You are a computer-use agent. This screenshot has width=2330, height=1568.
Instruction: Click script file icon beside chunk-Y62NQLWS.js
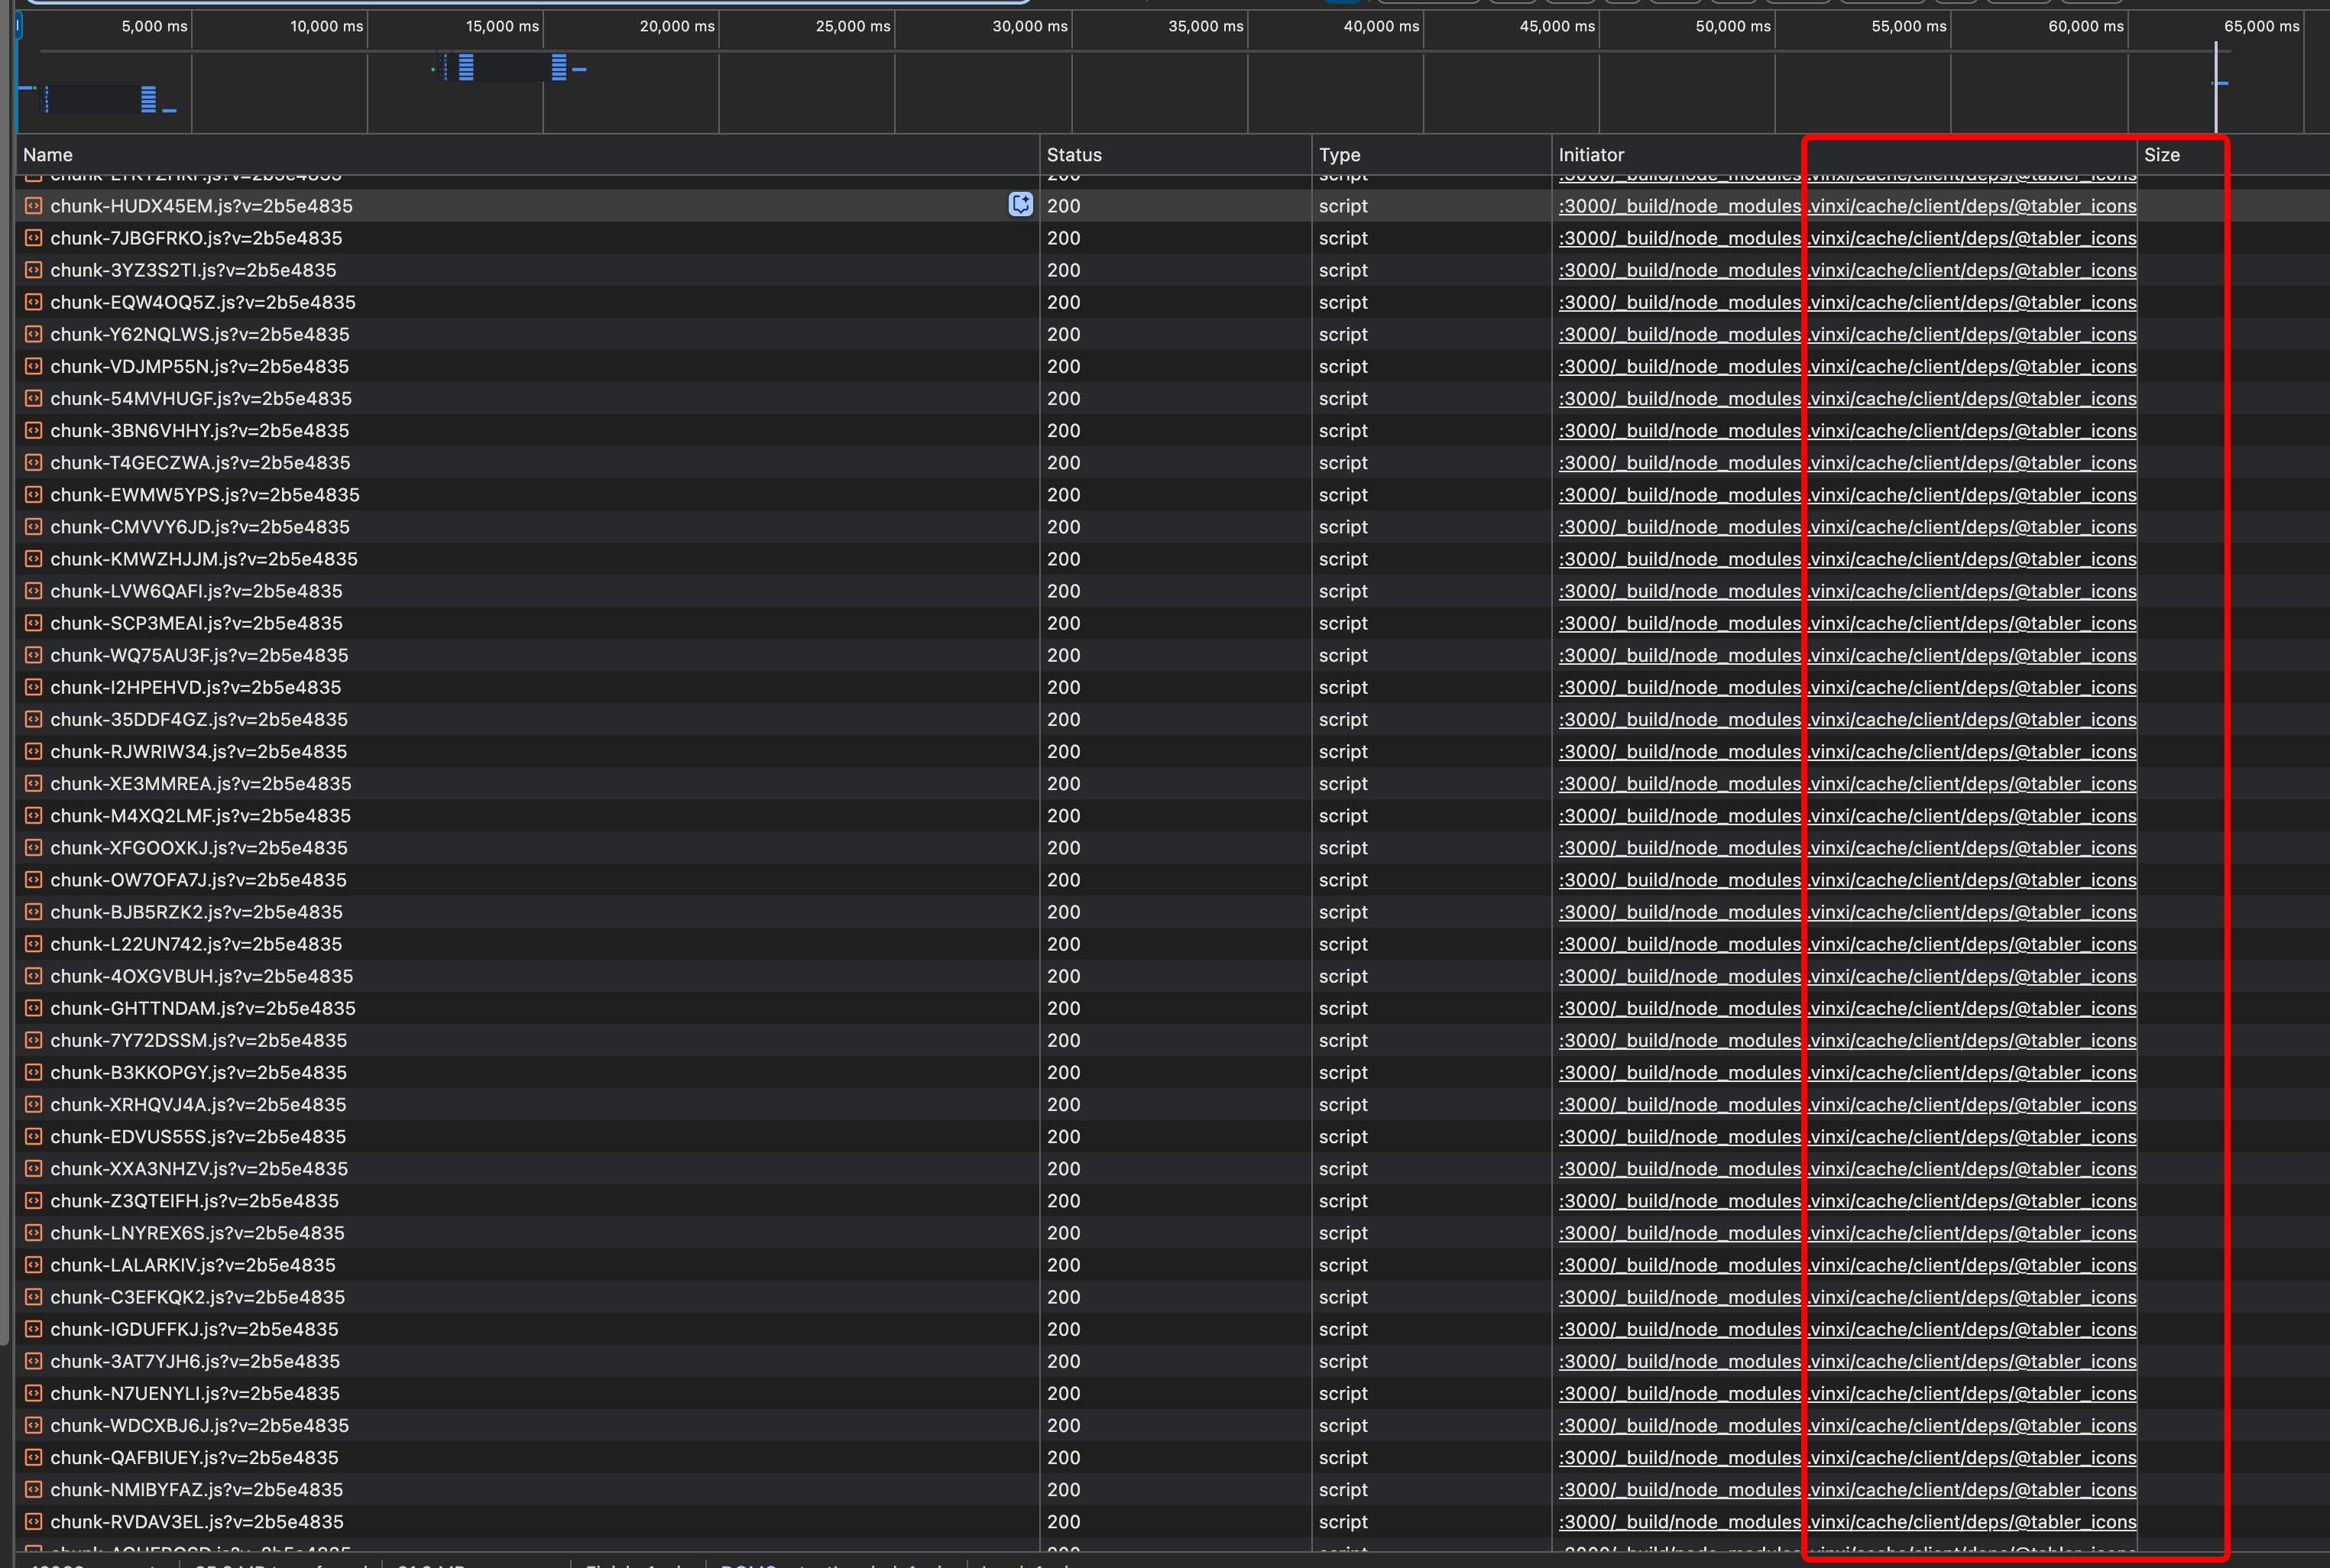click(33, 334)
